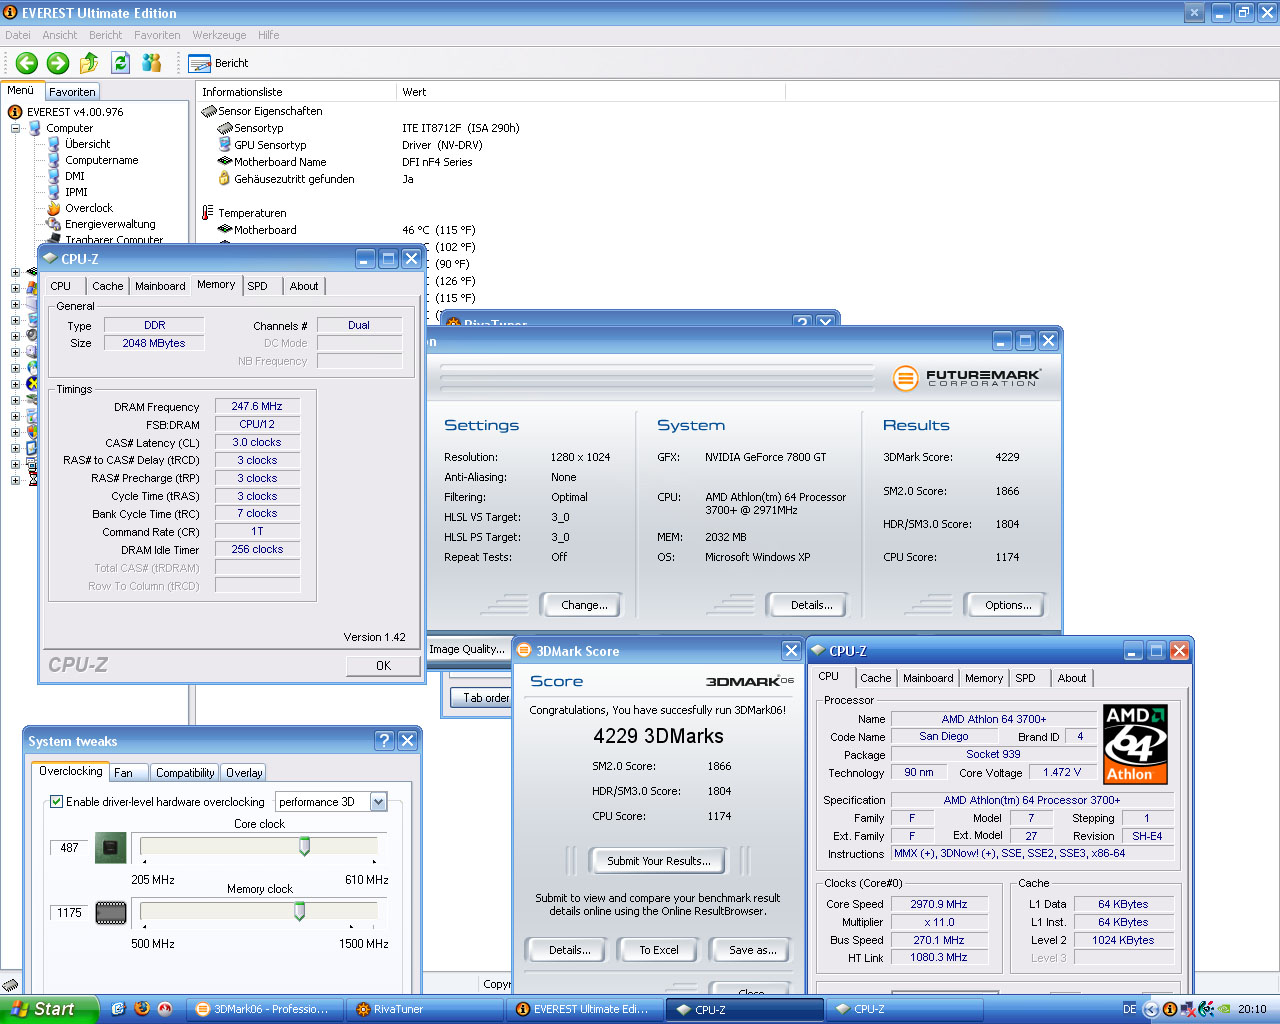Click the Futuremark Corporation logo
Screen dimensions: 1280x1024
(966, 378)
